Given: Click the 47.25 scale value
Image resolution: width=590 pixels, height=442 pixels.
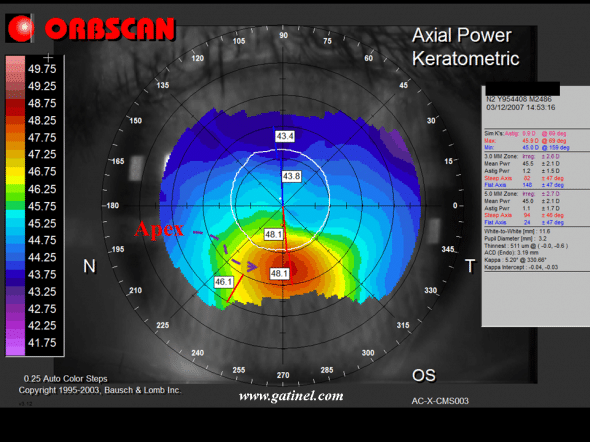Looking at the screenshot, I should pos(42,154).
